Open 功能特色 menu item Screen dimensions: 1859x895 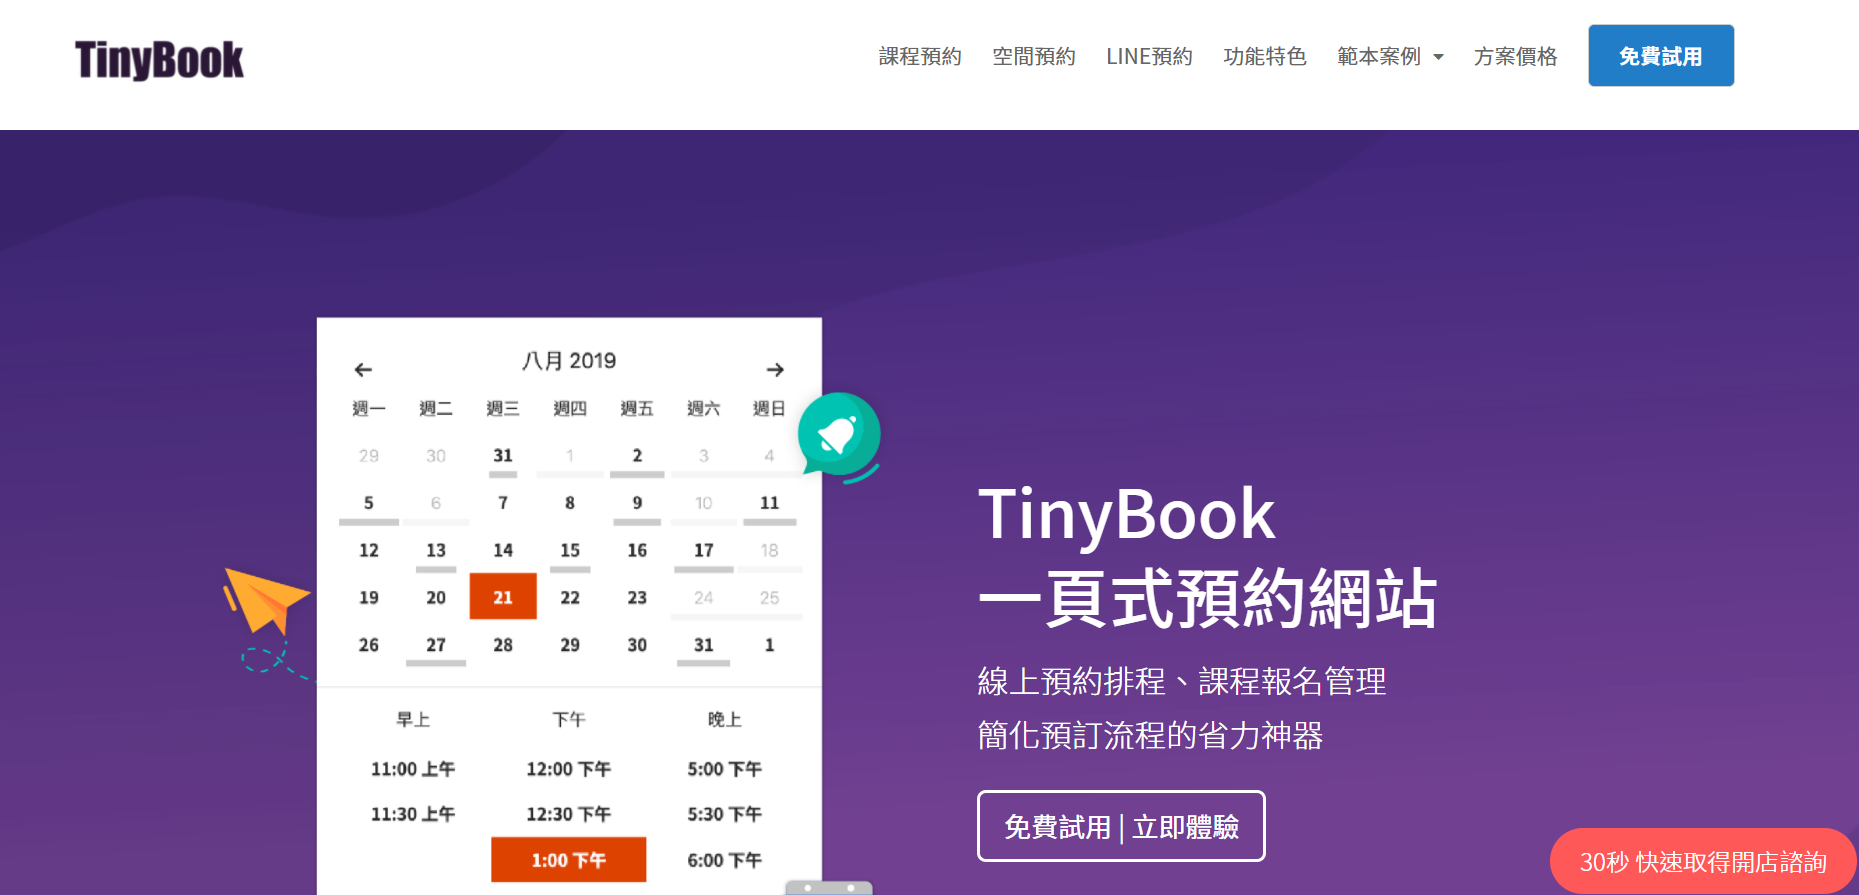(x=1265, y=57)
